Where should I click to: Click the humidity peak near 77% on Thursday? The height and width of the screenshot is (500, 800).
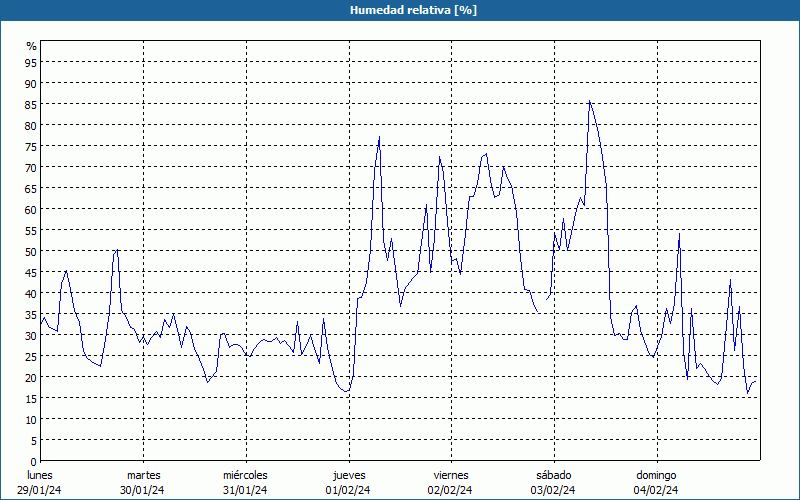click(x=379, y=137)
